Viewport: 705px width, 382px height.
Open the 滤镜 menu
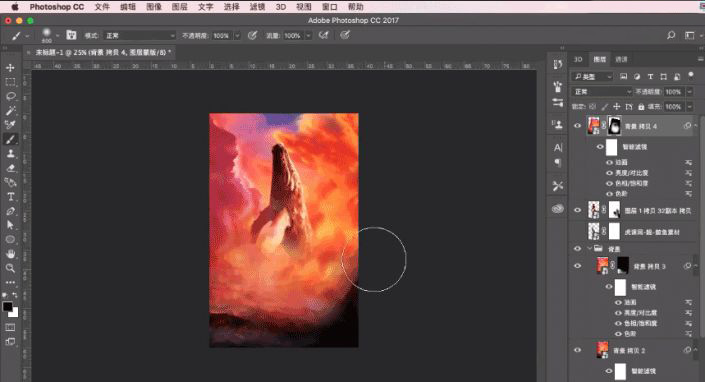tap(257, 7)
